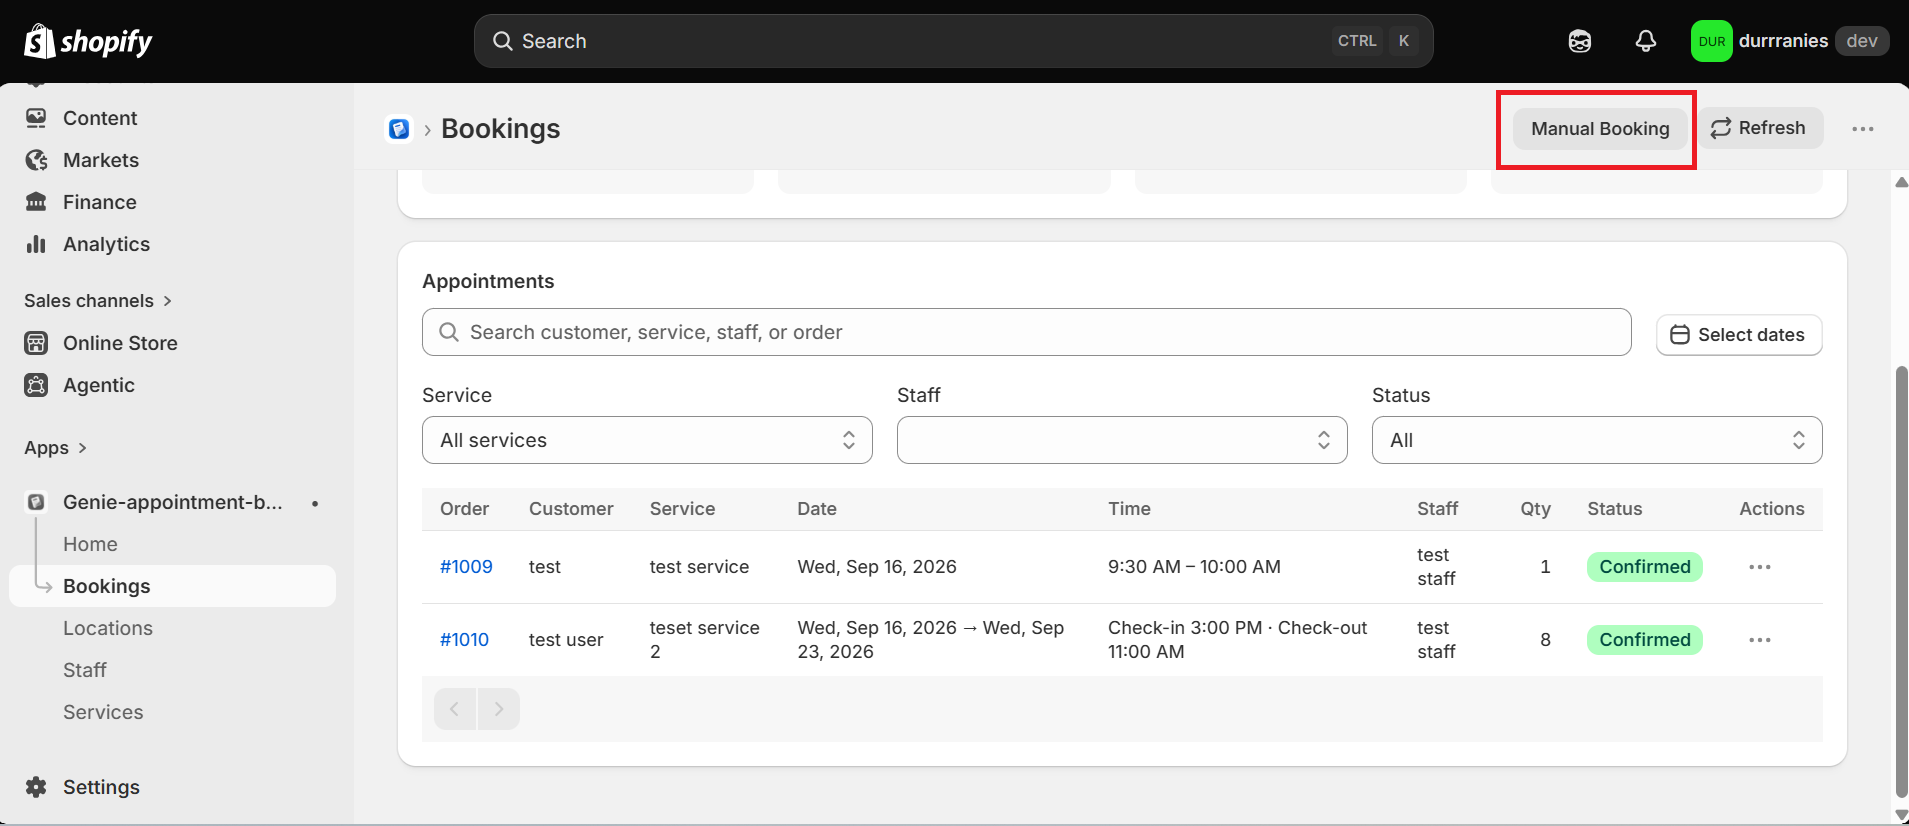
Task: Go to Home in Genie app menu
Action: tap(90, 544)
